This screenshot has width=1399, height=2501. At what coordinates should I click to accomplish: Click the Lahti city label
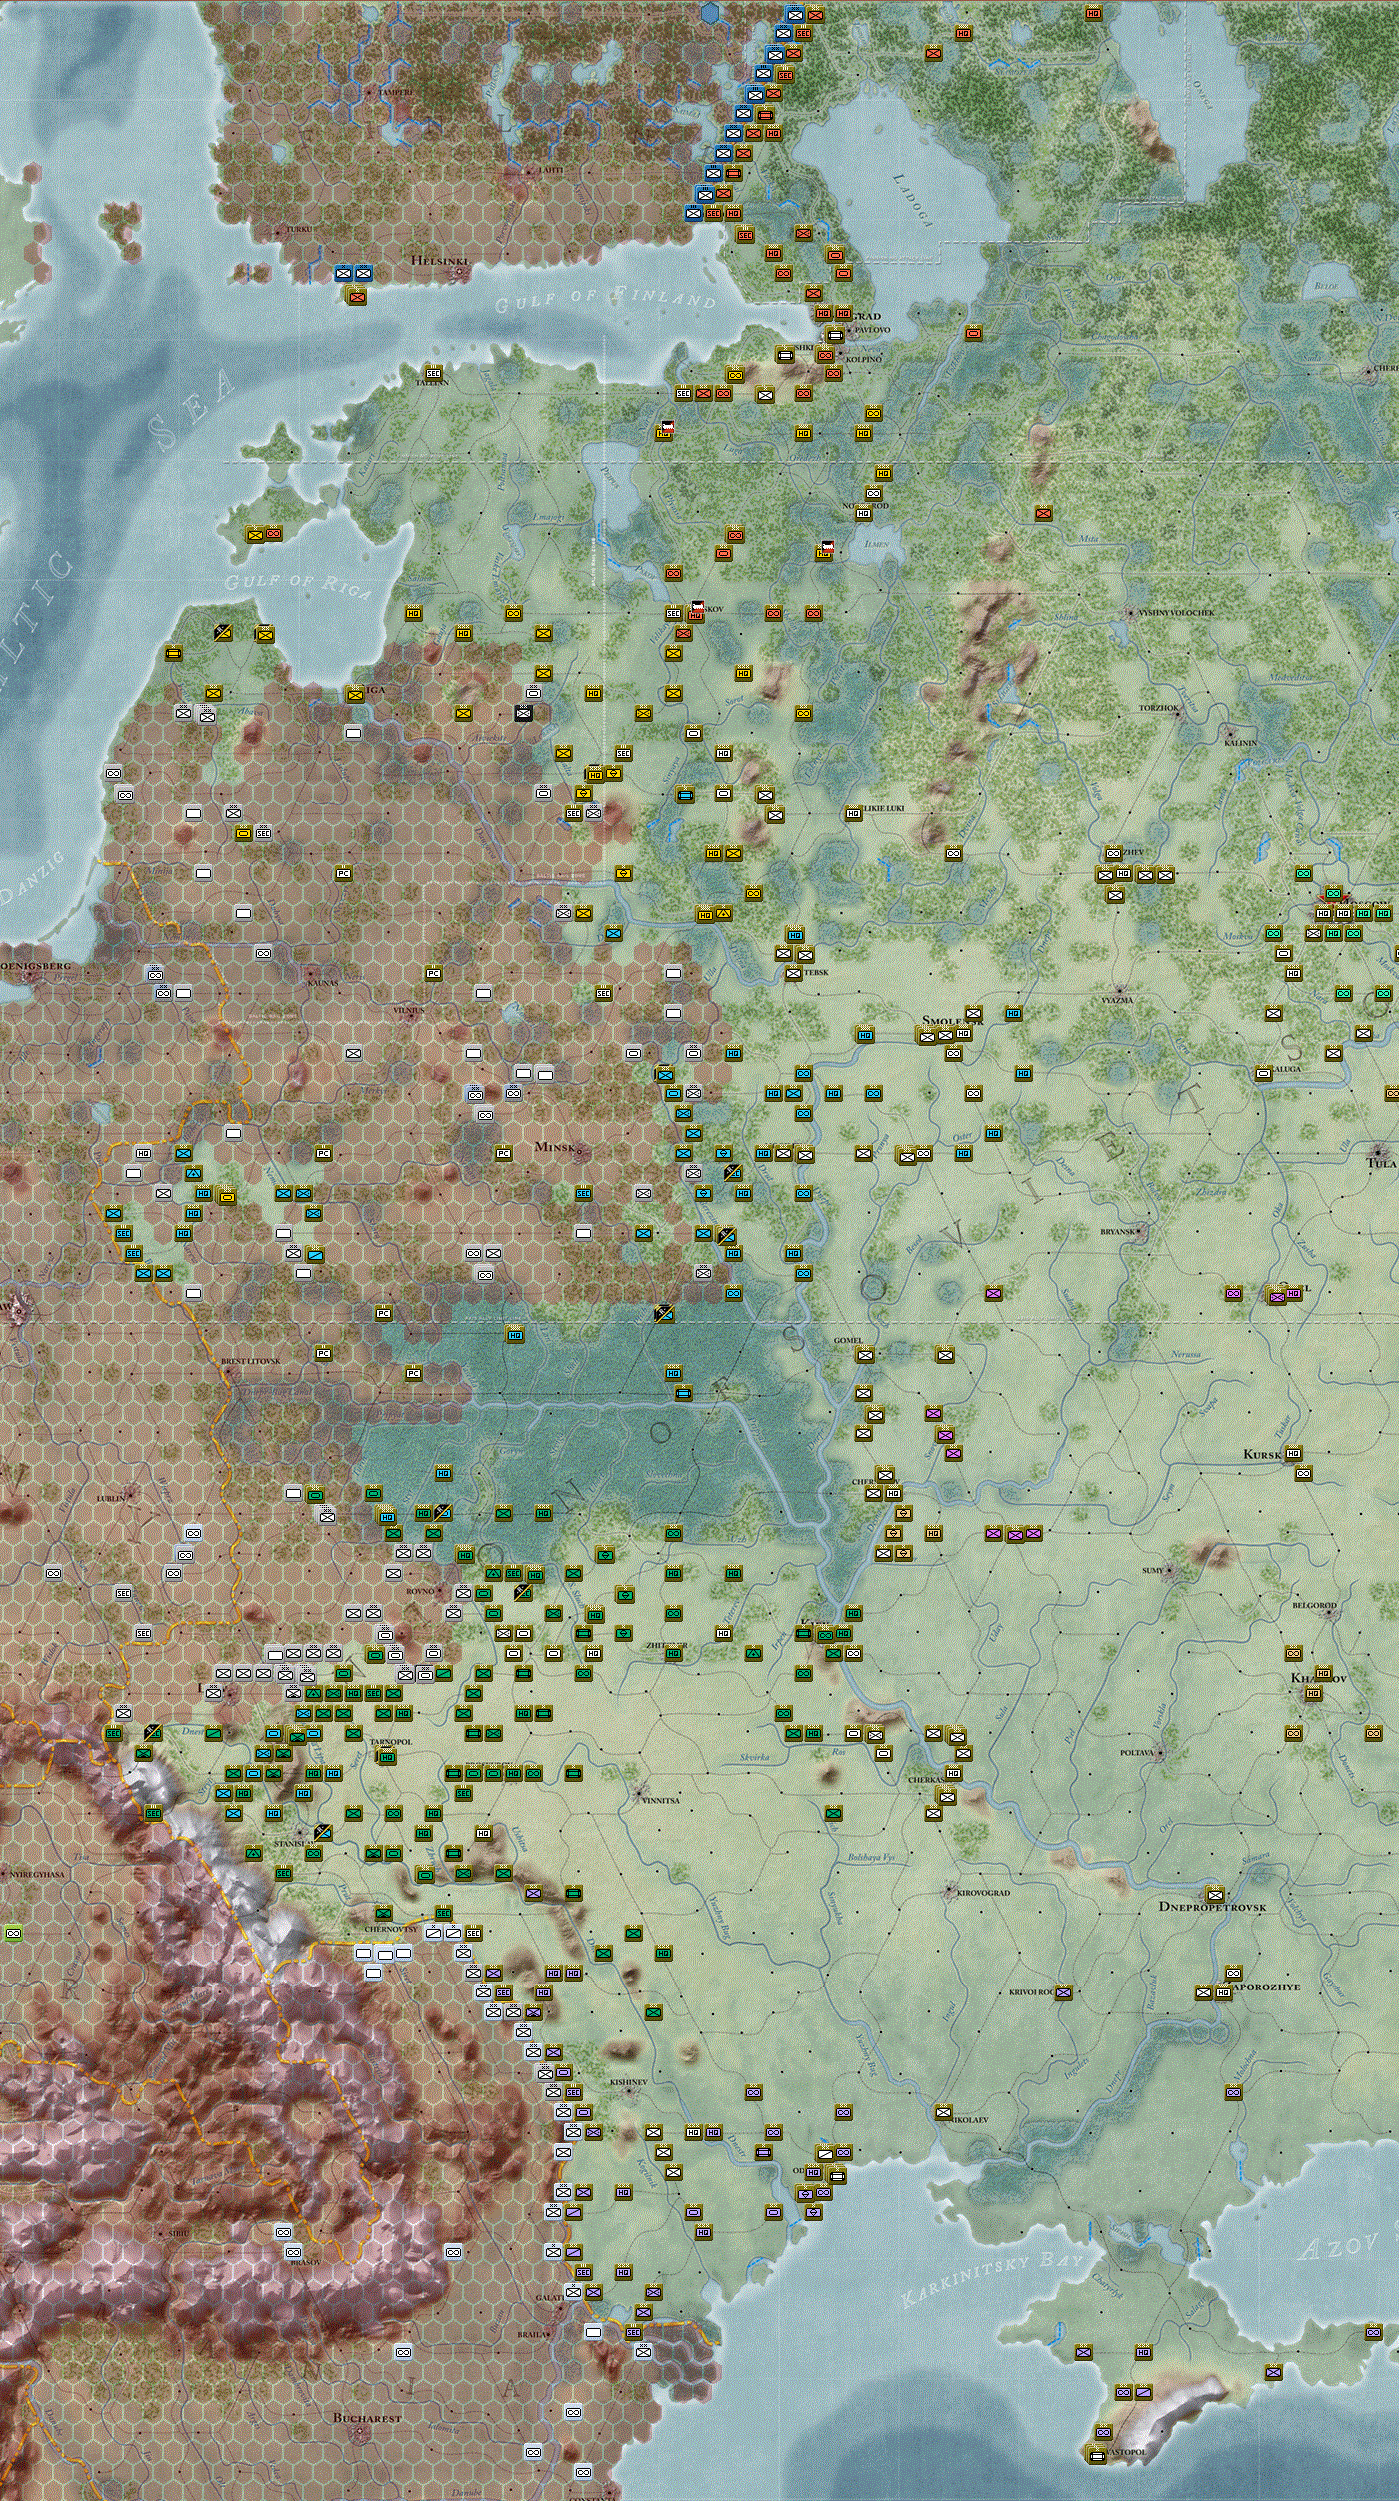coord(551,170)
